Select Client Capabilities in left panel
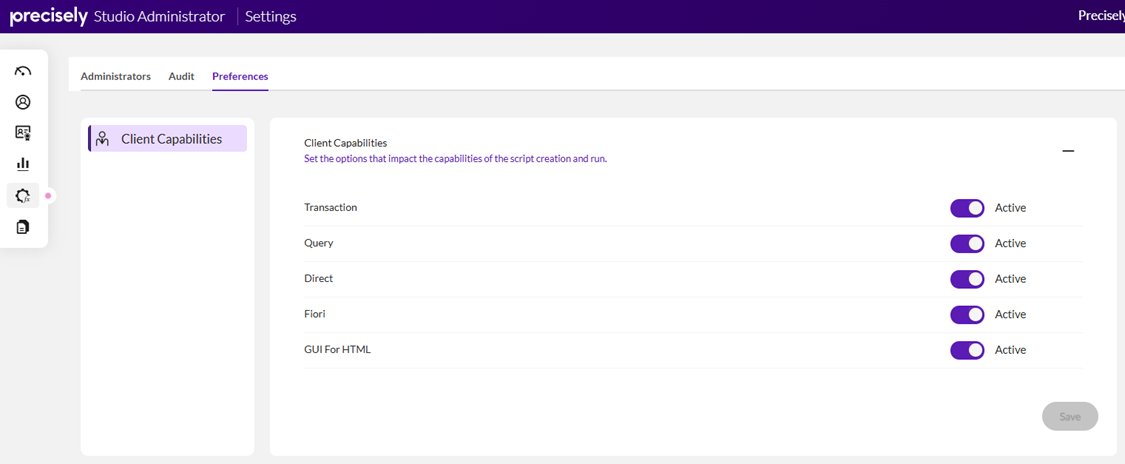Viewport: 1125px width, 464px height. click(x=171, y=139)
